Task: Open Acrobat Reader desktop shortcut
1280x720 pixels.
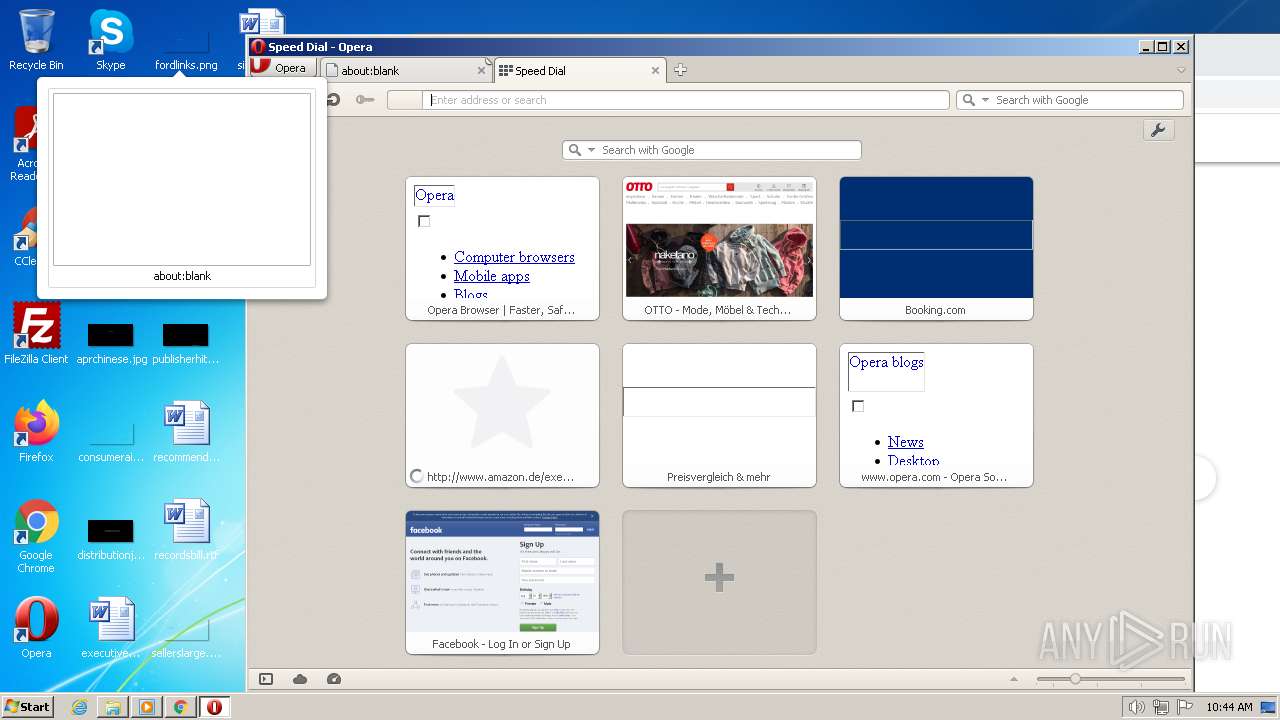Action: [26, 145]
